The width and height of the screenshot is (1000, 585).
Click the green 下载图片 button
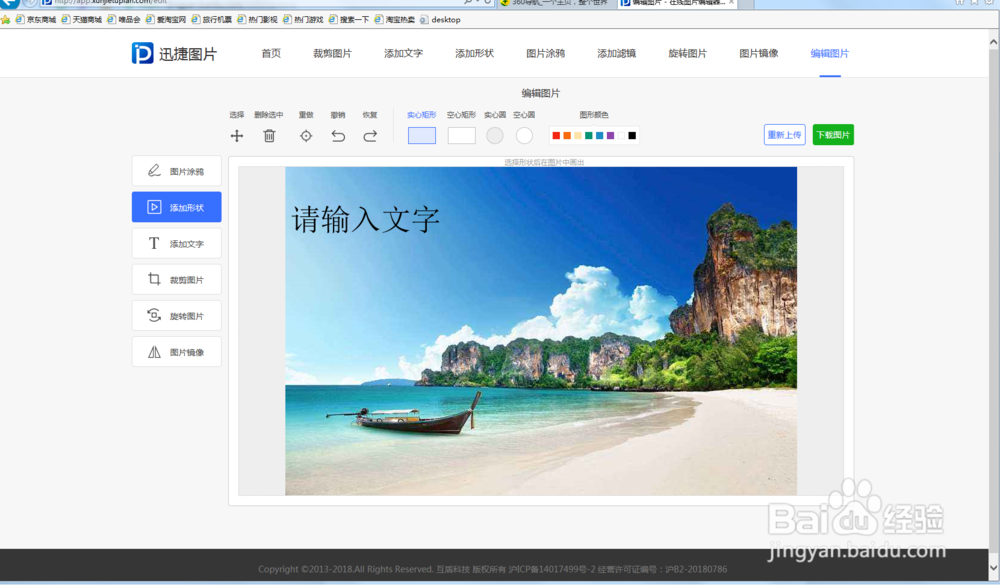[833, 135]
